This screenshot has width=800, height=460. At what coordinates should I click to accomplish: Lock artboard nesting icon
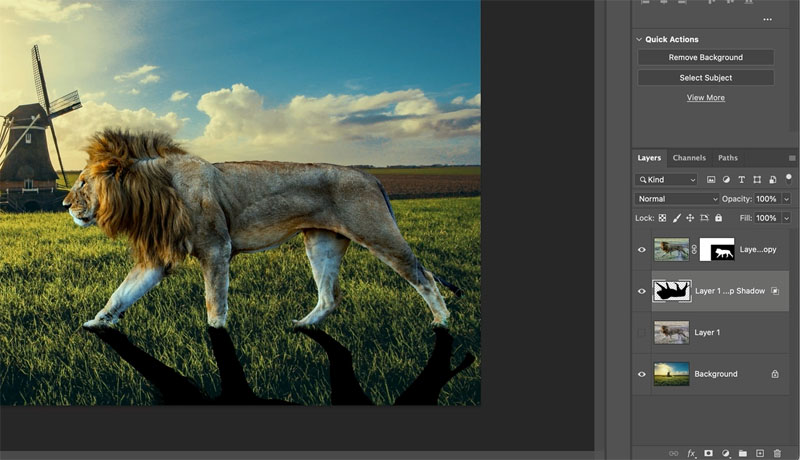[705, 218]
